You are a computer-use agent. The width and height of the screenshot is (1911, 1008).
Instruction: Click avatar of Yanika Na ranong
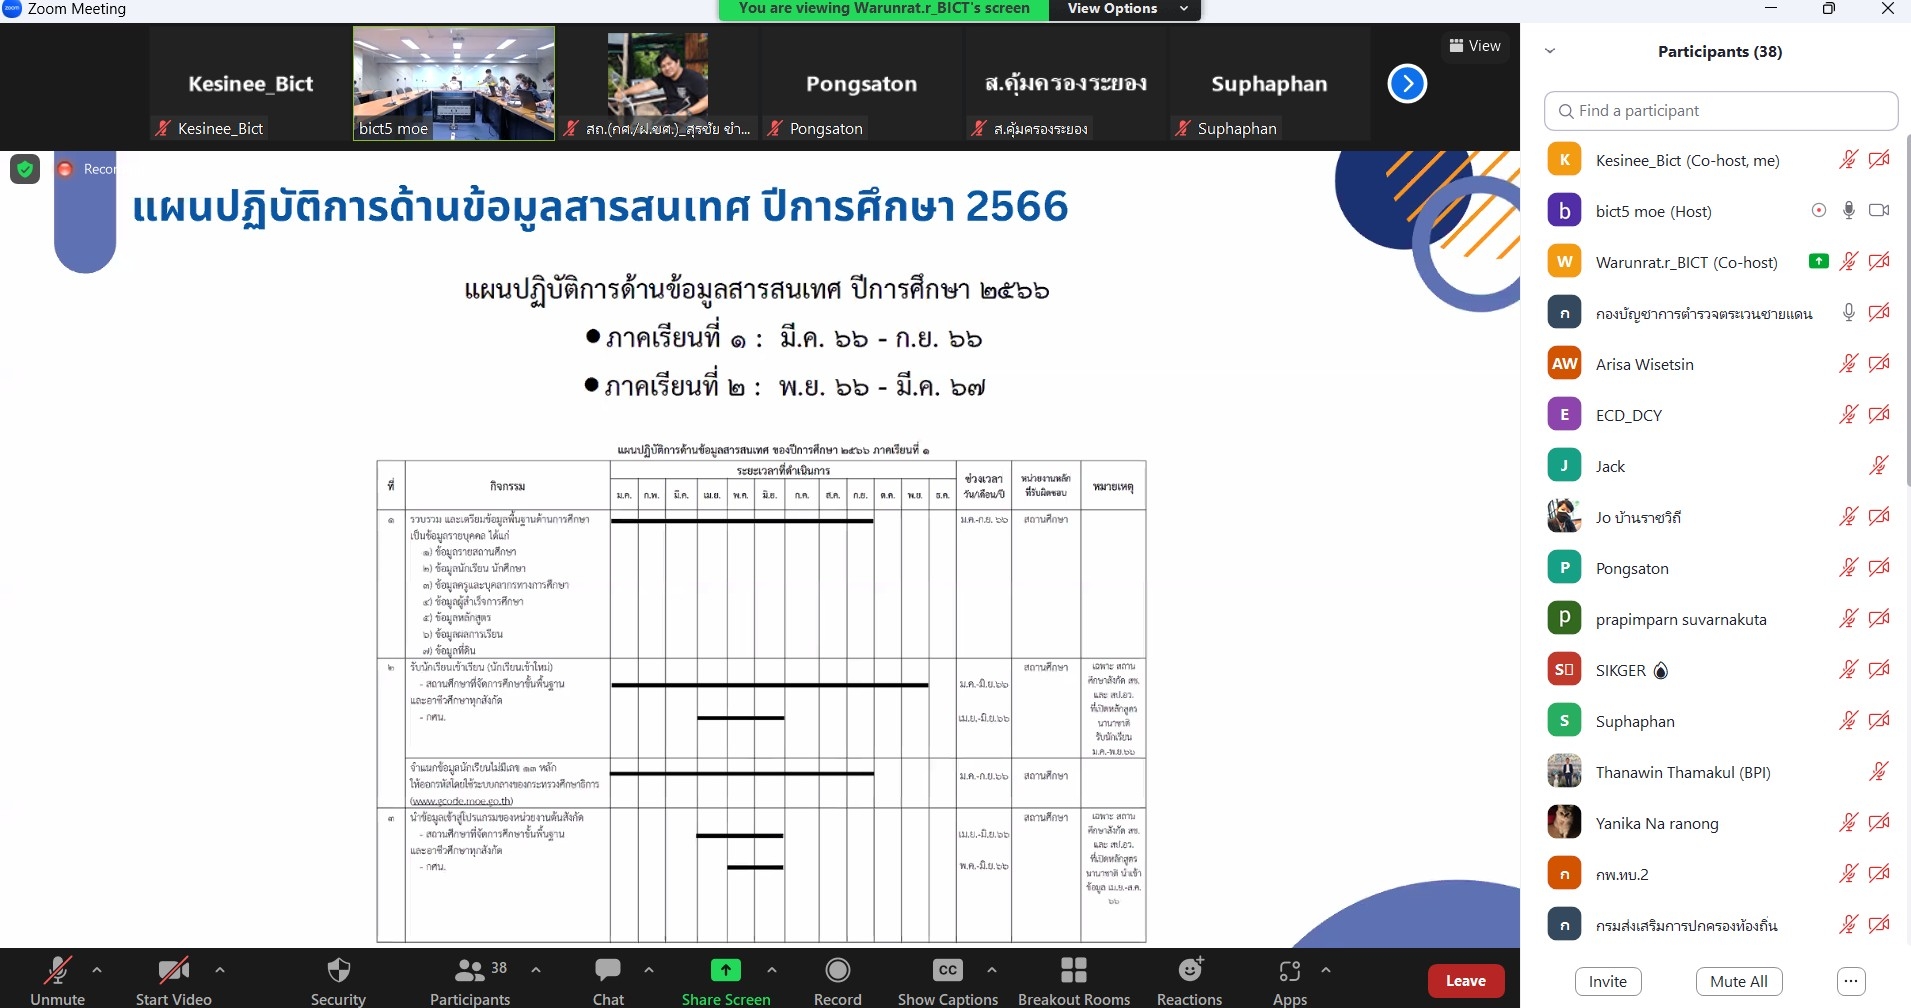click(x=1564, y=823)
